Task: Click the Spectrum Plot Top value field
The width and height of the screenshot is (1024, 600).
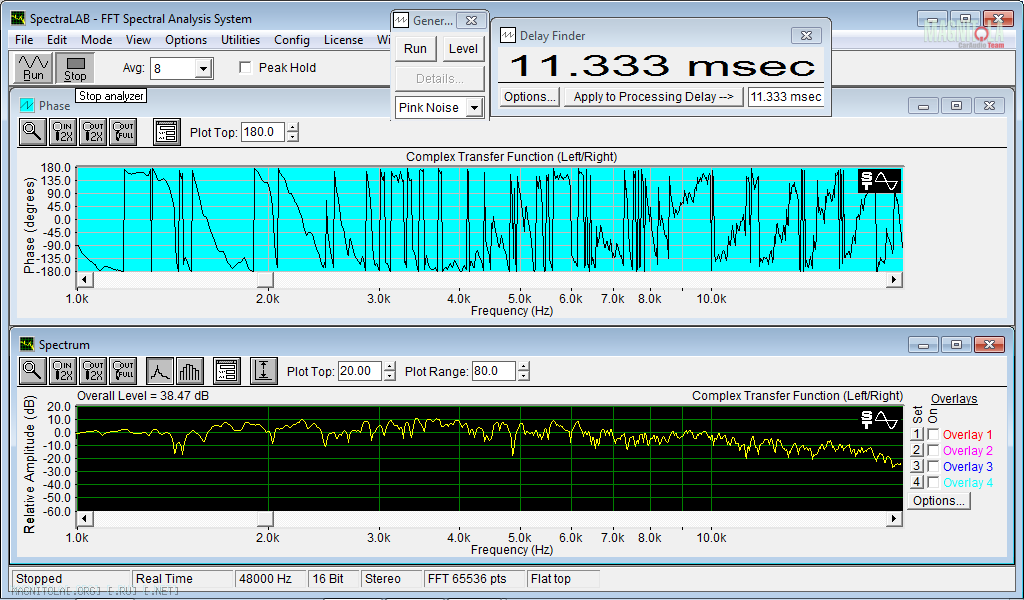Action: click(x=360, y=371)
